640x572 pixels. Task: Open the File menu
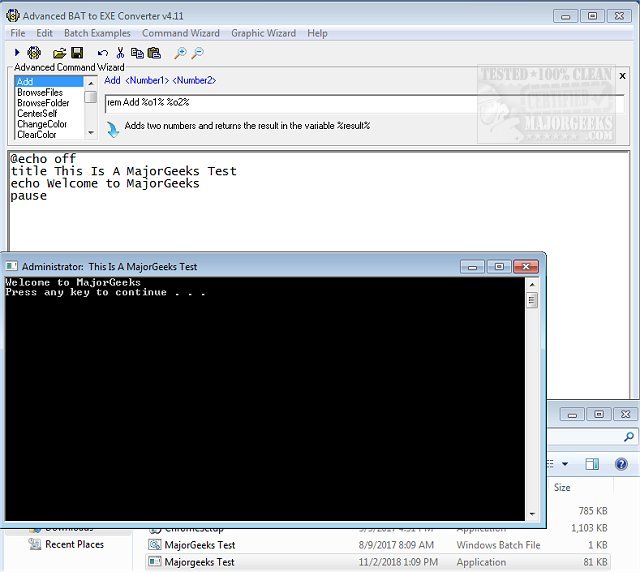(18, 33)
